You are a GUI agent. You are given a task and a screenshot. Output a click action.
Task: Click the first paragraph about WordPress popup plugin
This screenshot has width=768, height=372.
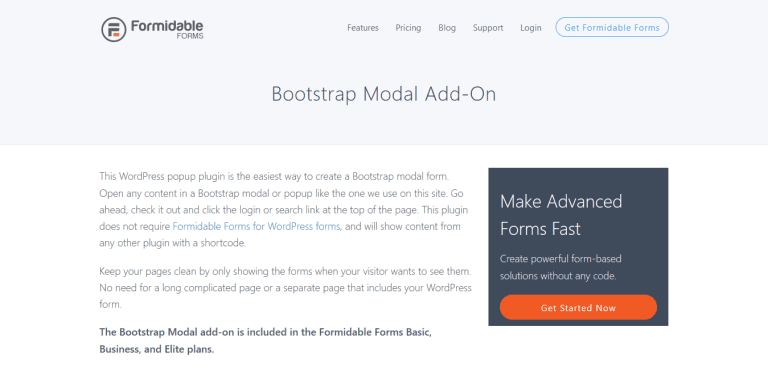click(x=284, y=209)
